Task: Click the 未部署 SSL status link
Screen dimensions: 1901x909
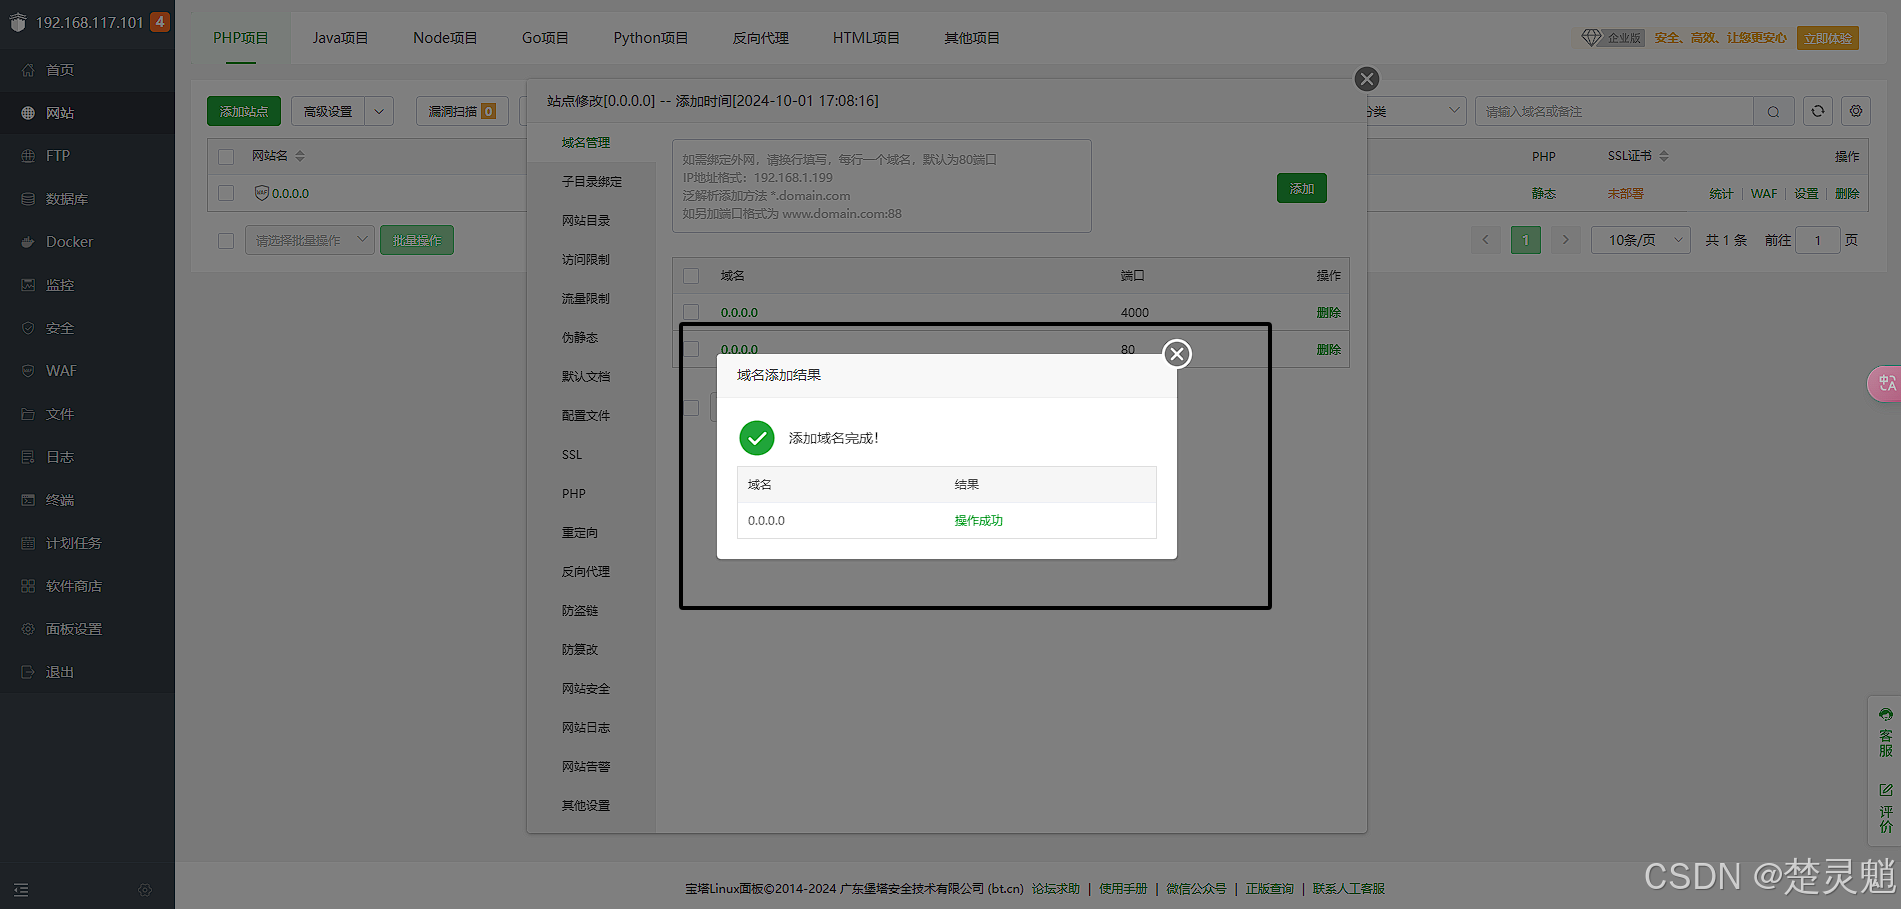Action: coord(1625,194)
